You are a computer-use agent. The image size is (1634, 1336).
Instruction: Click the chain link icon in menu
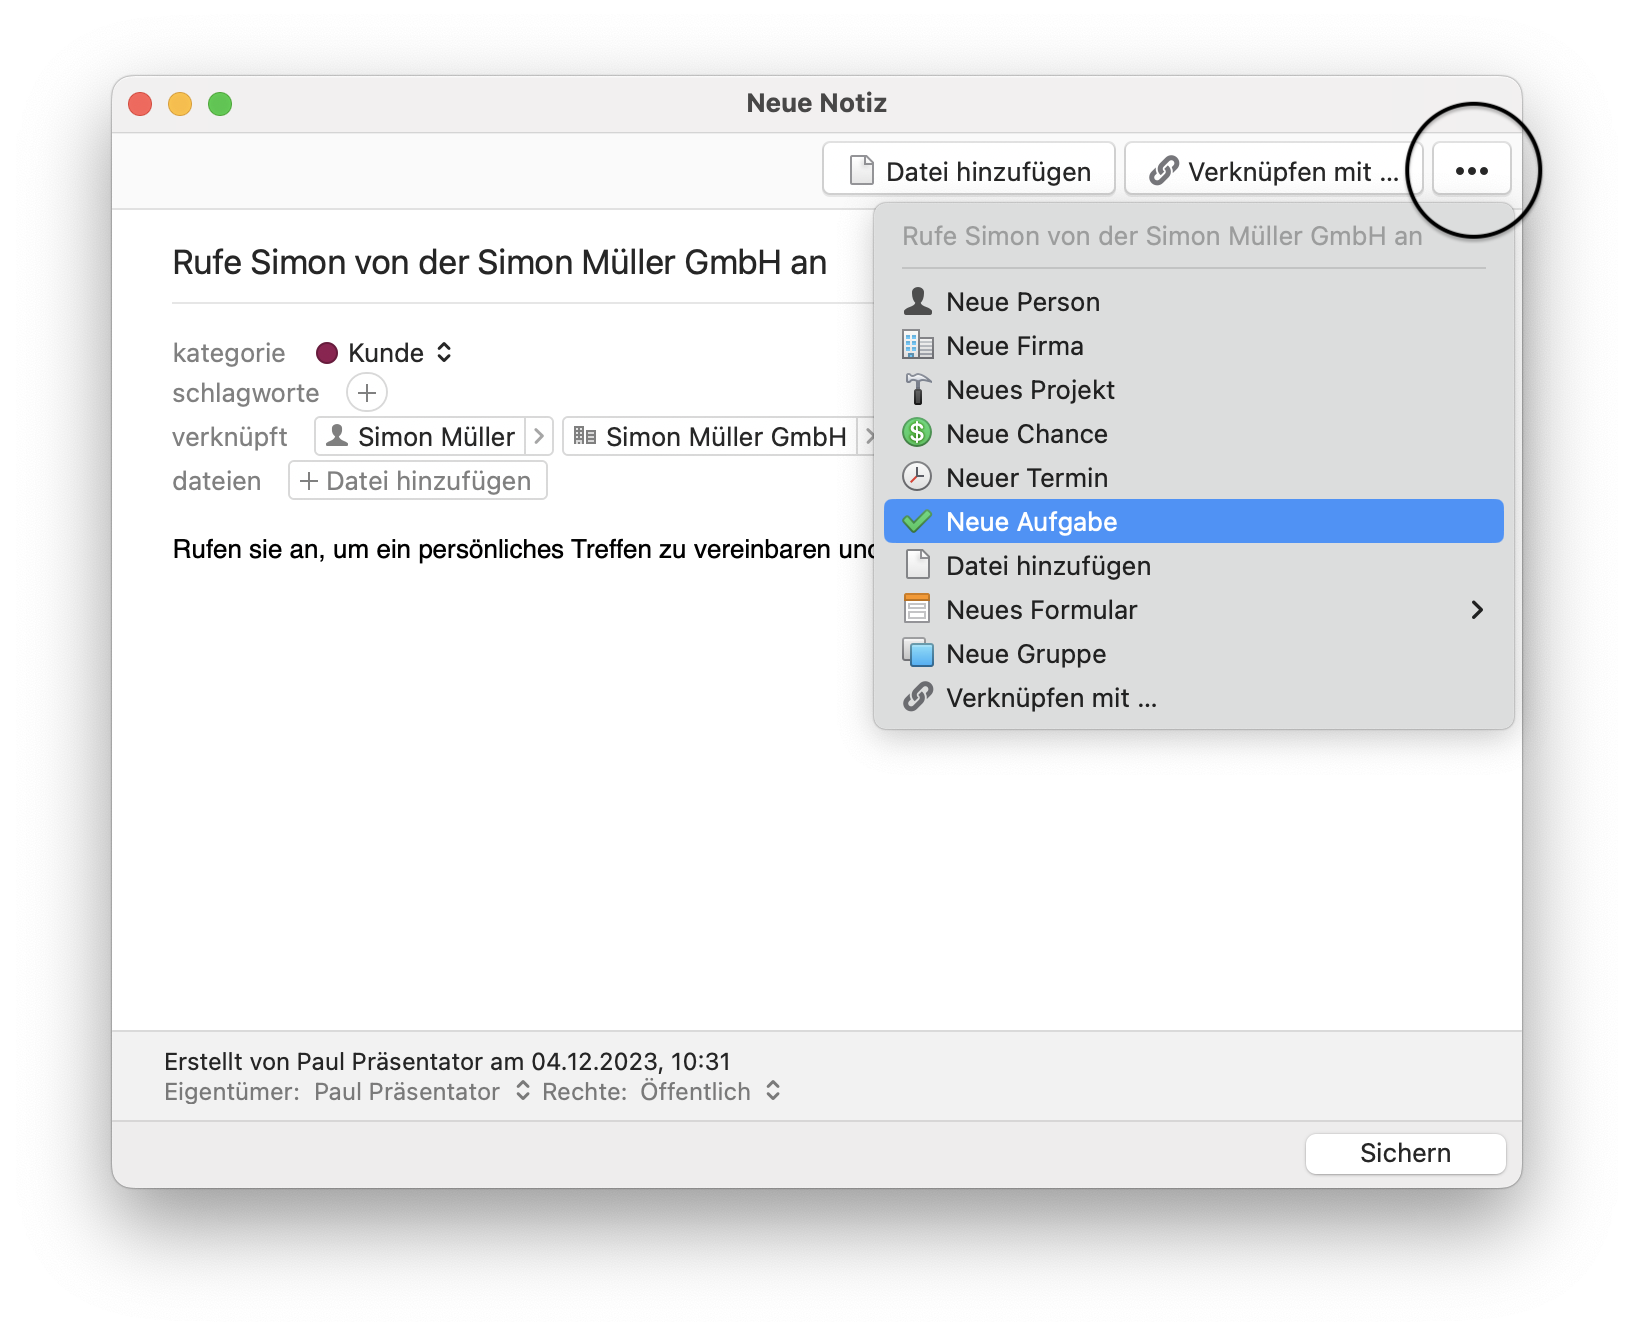(x=917, y=697)
